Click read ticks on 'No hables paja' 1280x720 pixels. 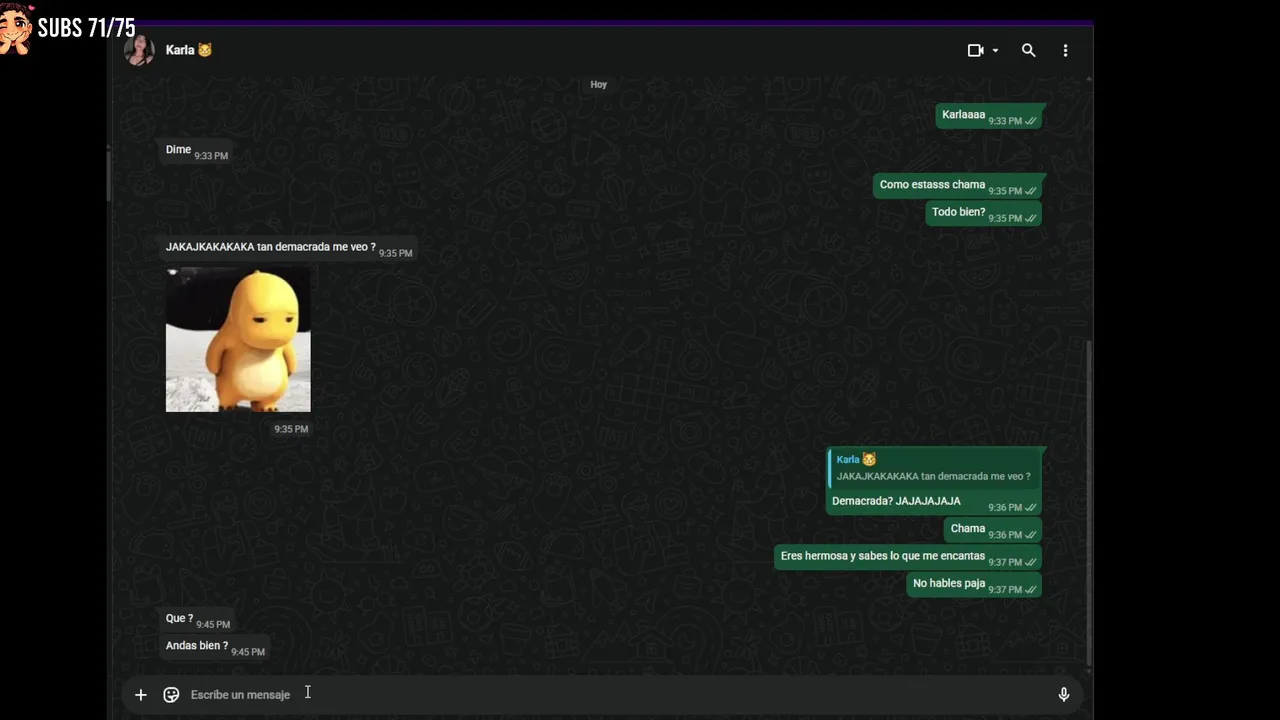pyautogui.click(x=1031, y=590)
